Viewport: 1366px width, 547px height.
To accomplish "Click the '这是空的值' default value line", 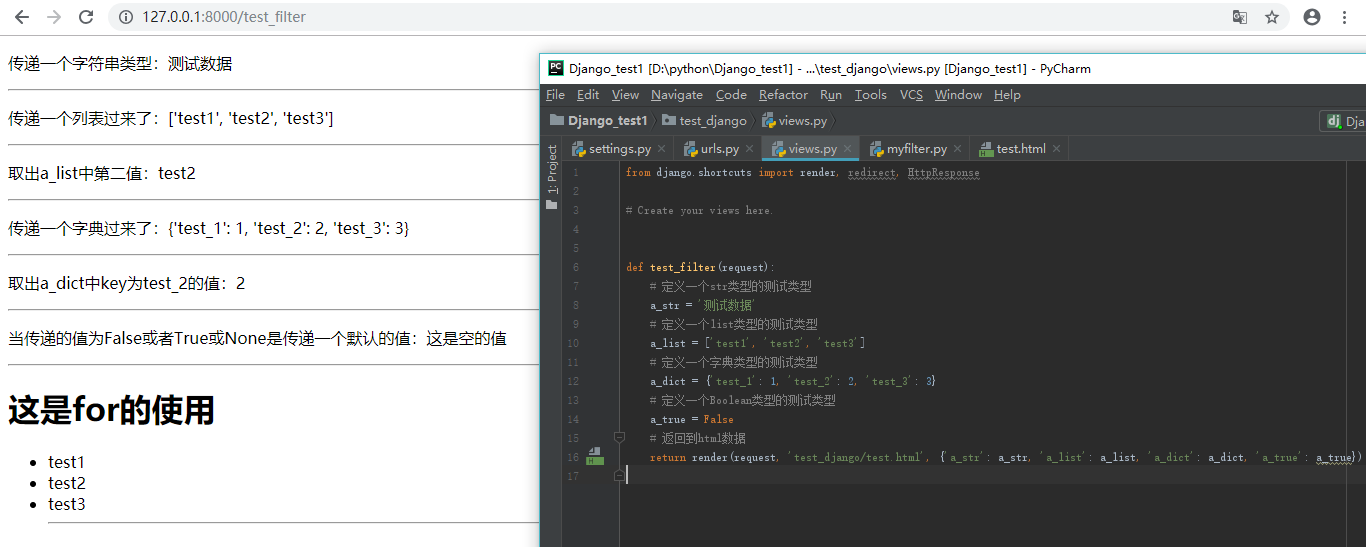I will (257, 339).
